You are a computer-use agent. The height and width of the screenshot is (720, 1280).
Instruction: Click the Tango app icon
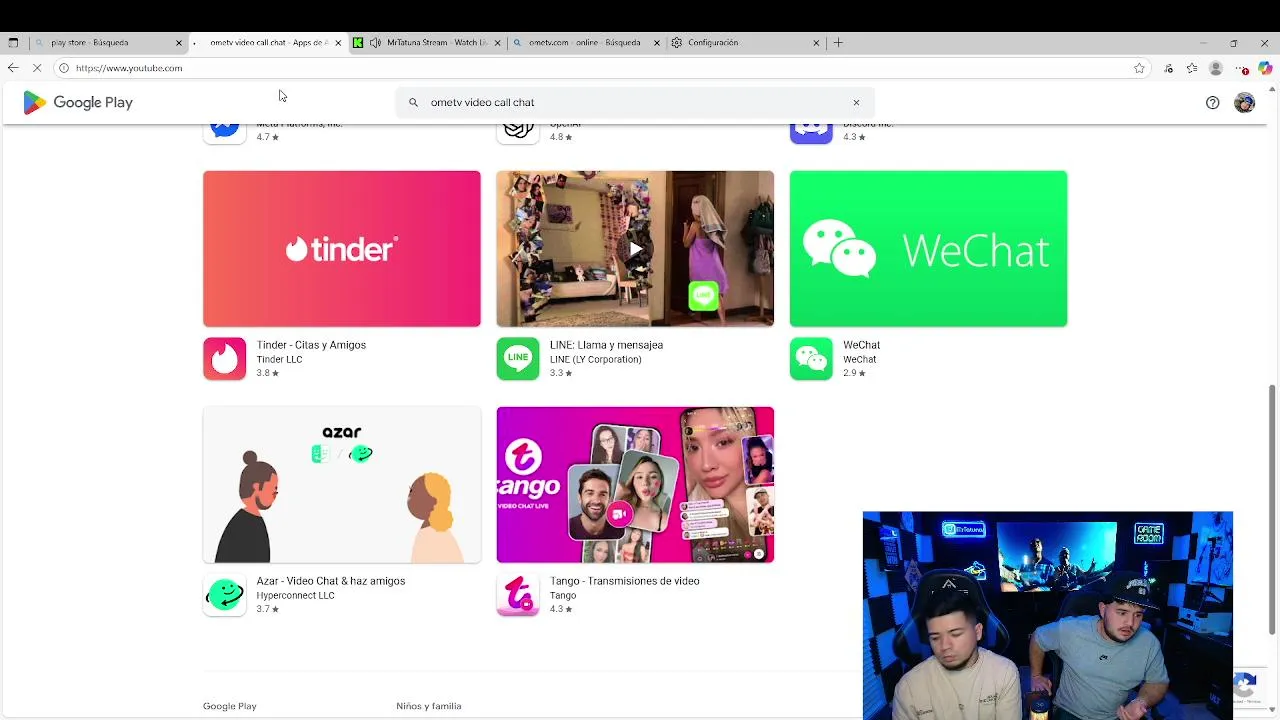pos(518,595)
